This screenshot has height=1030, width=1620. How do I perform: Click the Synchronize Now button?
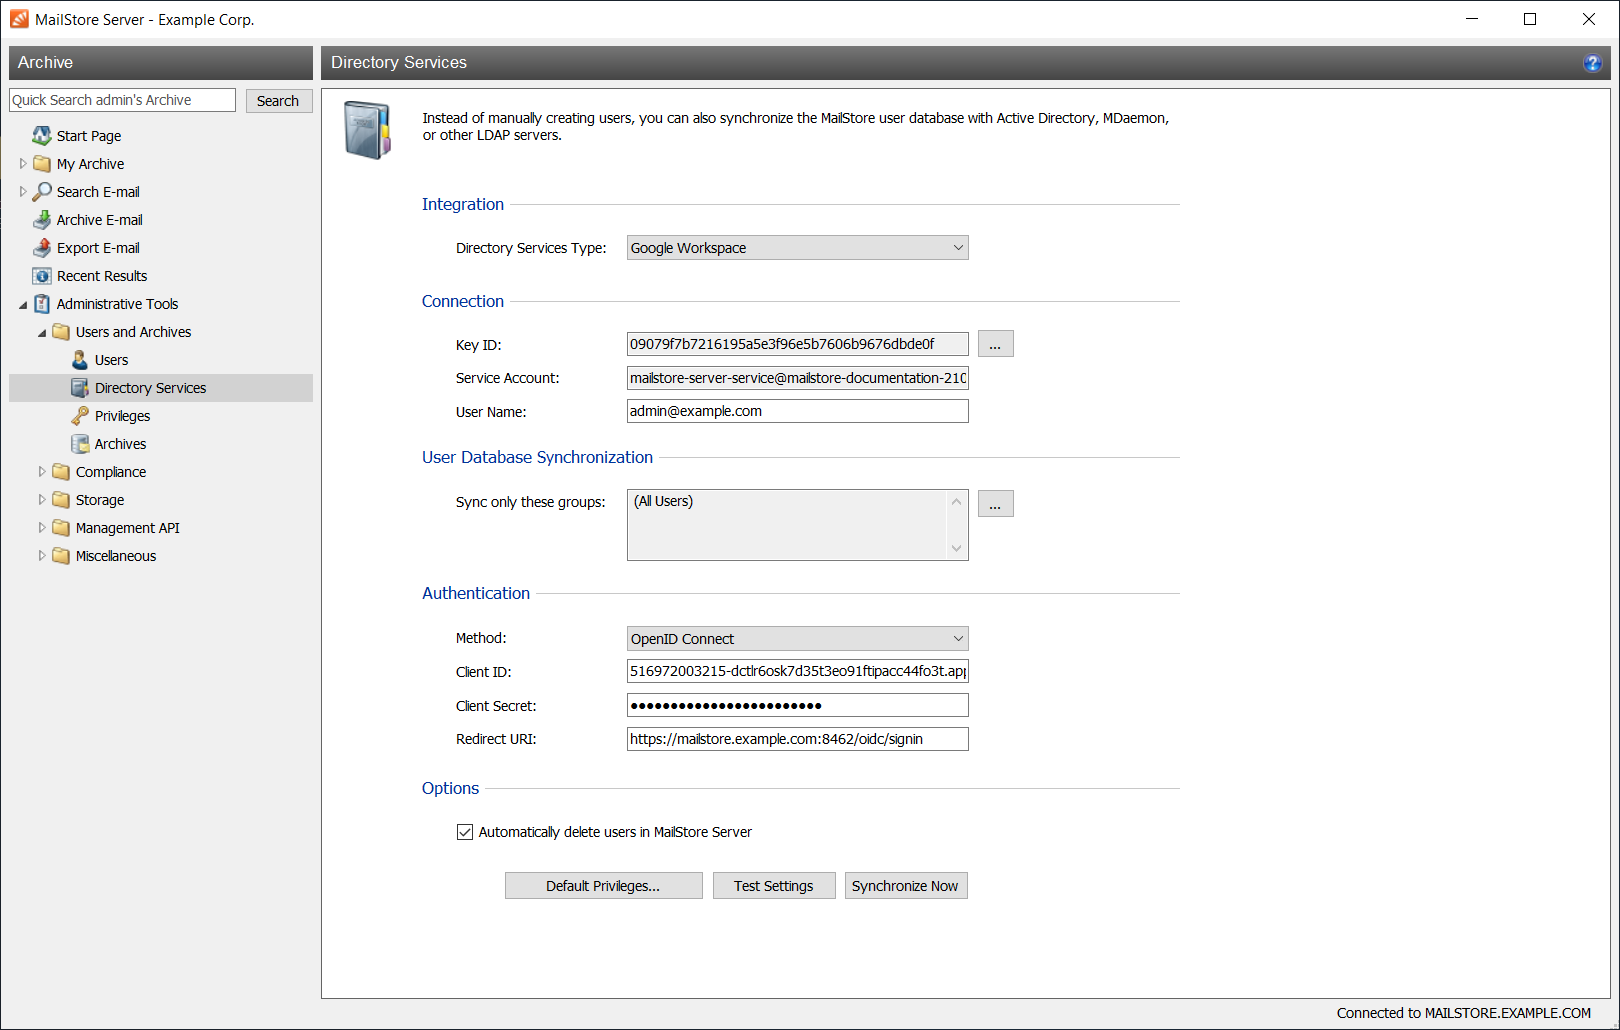[x=905, y=886]
